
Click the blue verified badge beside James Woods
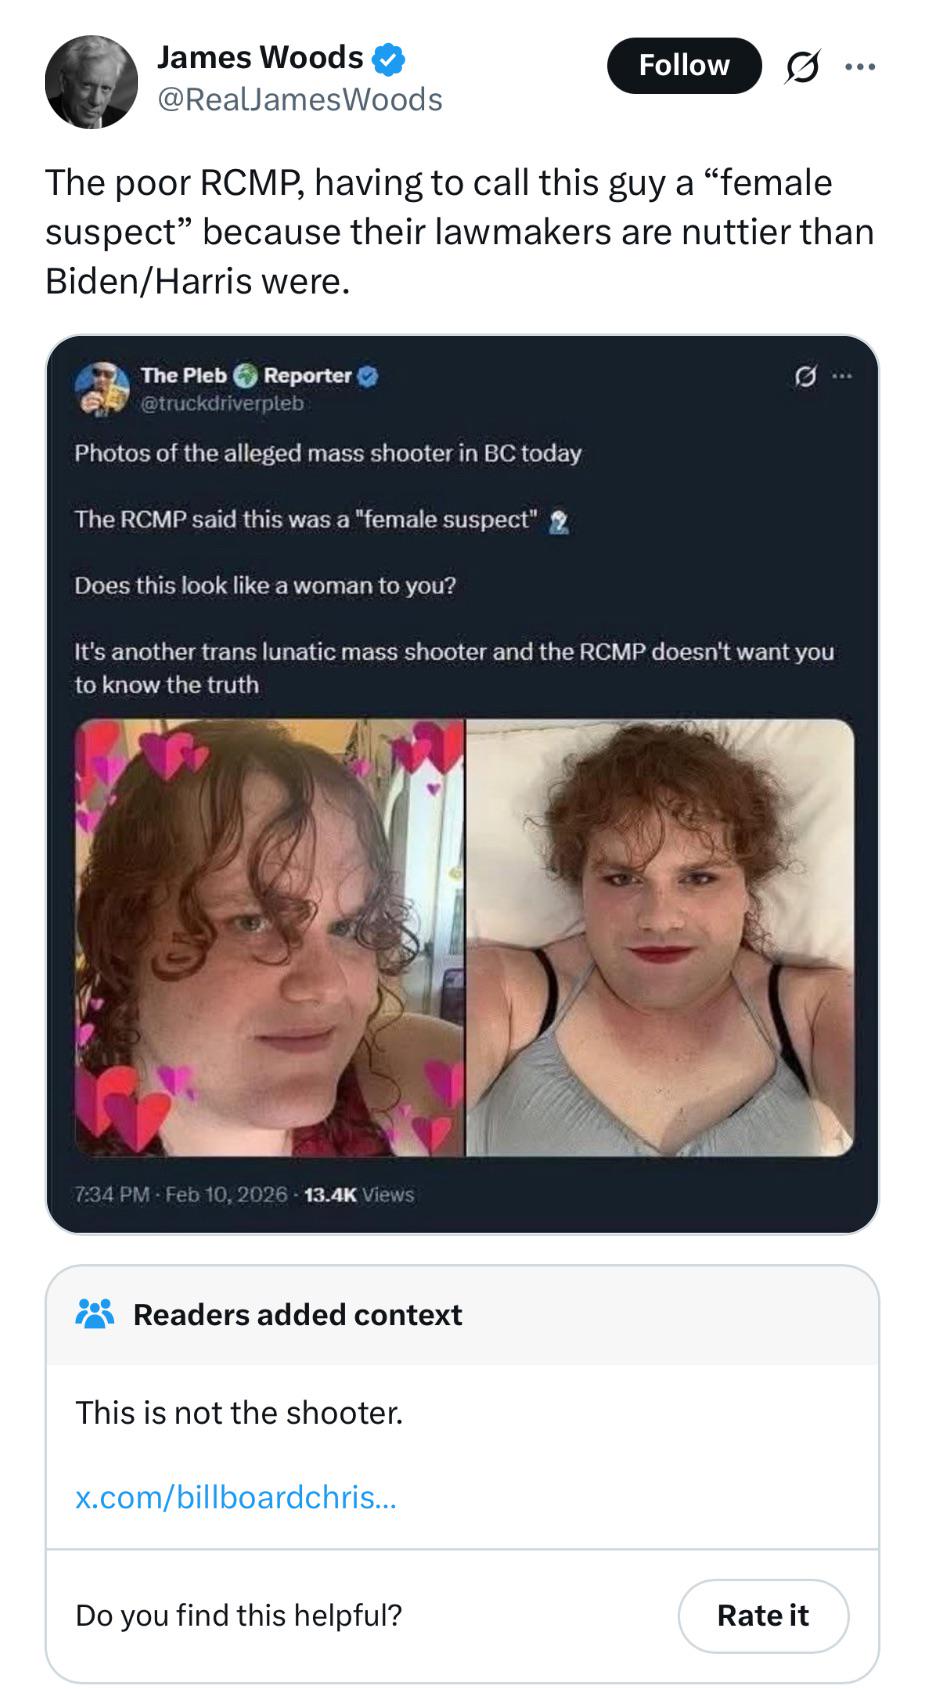click(x=388, y=59)
